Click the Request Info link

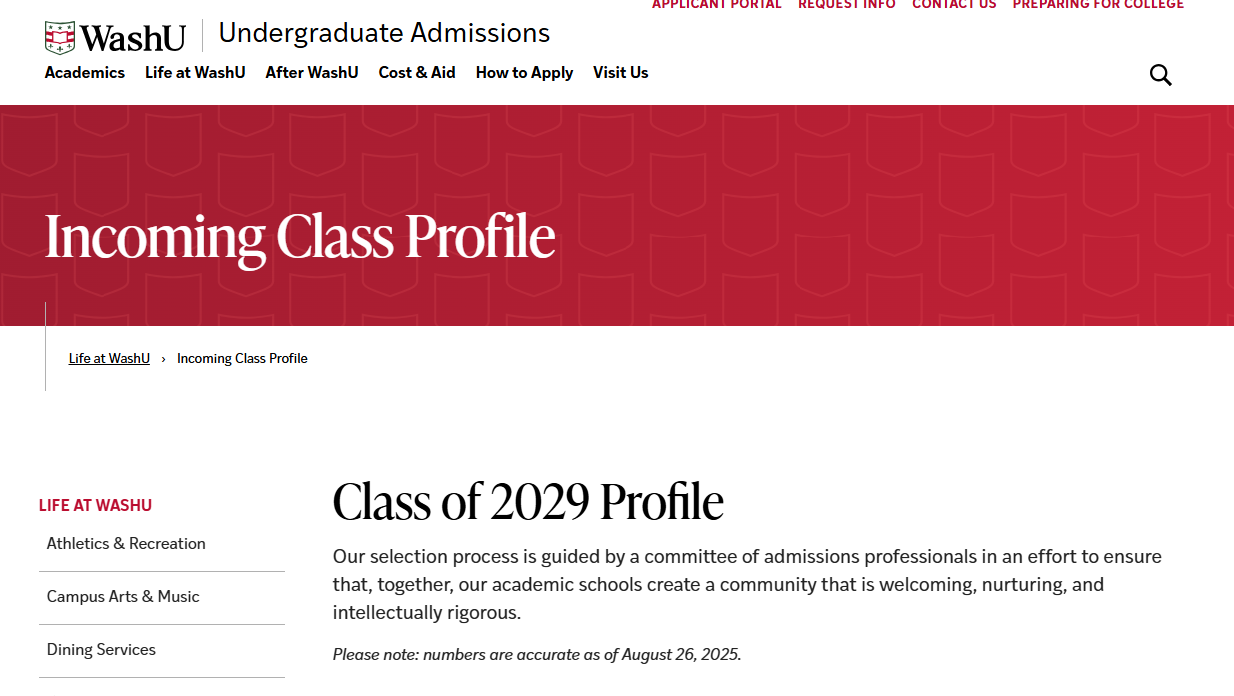pos(847,5)
